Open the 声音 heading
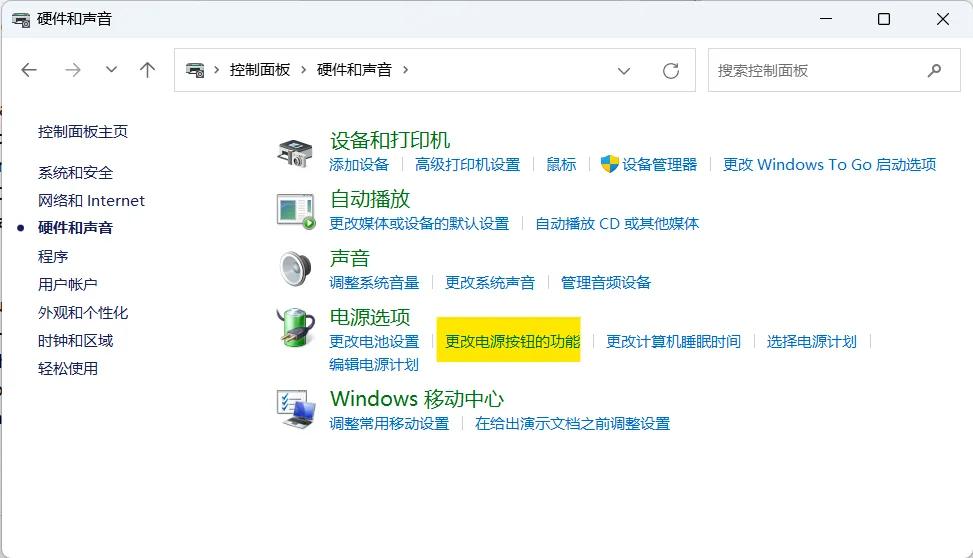 (350, 258)
